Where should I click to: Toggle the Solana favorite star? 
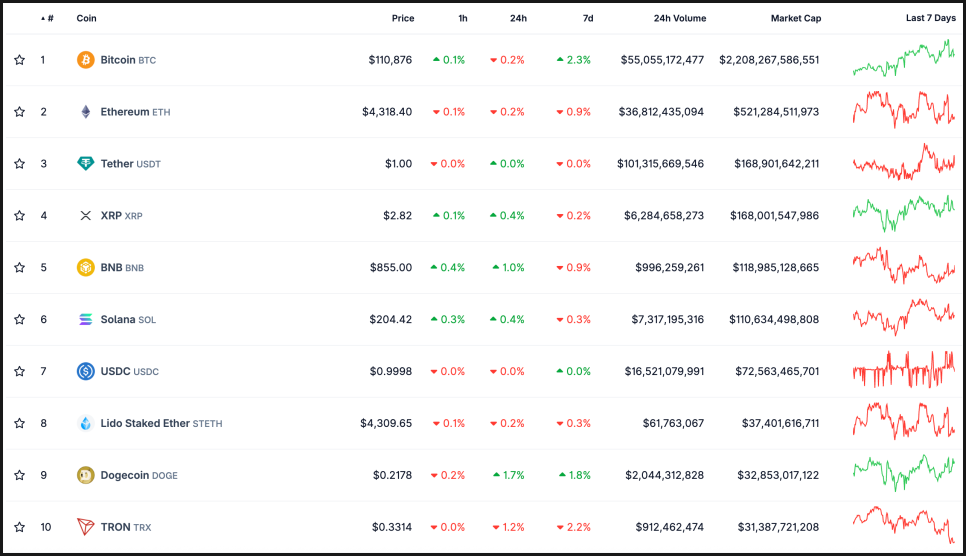point(20,319)
